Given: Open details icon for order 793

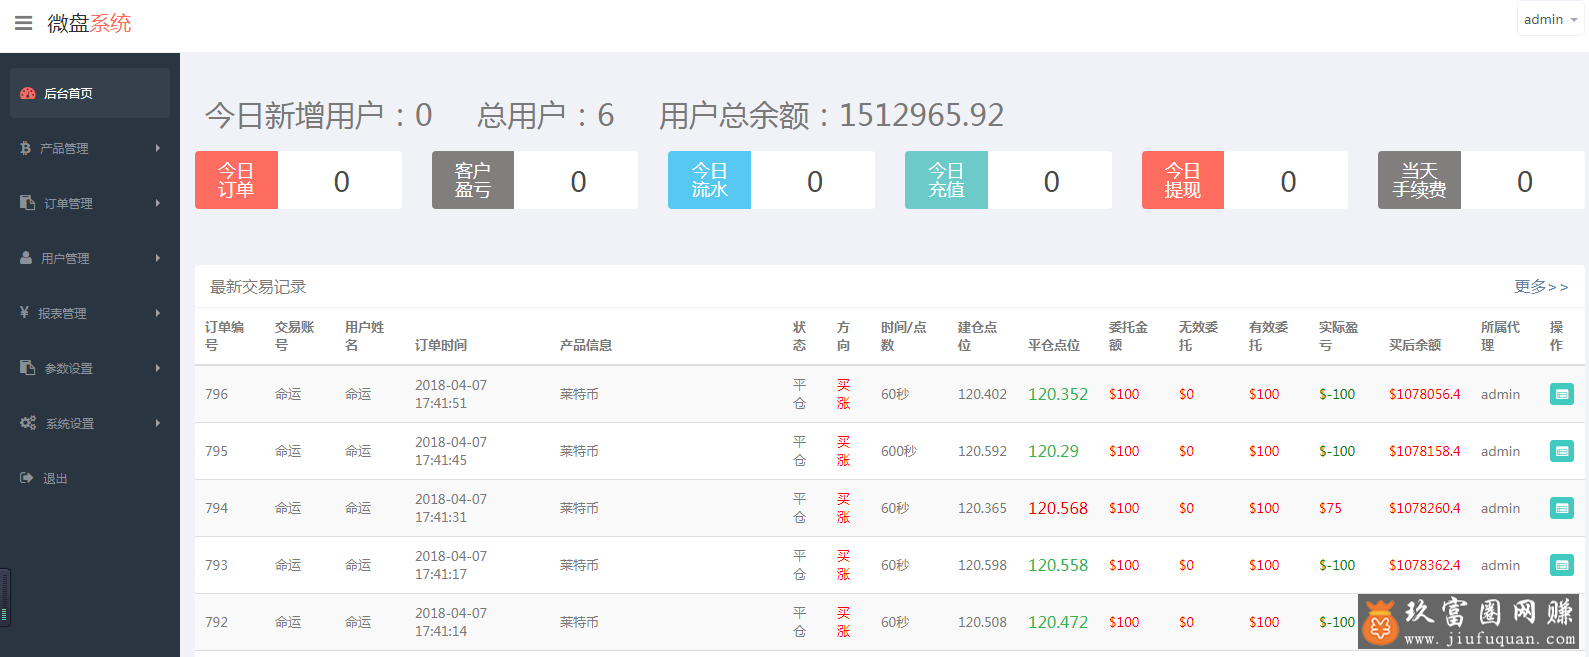Looking at the screenshot, I should (x=1561, y=565).
